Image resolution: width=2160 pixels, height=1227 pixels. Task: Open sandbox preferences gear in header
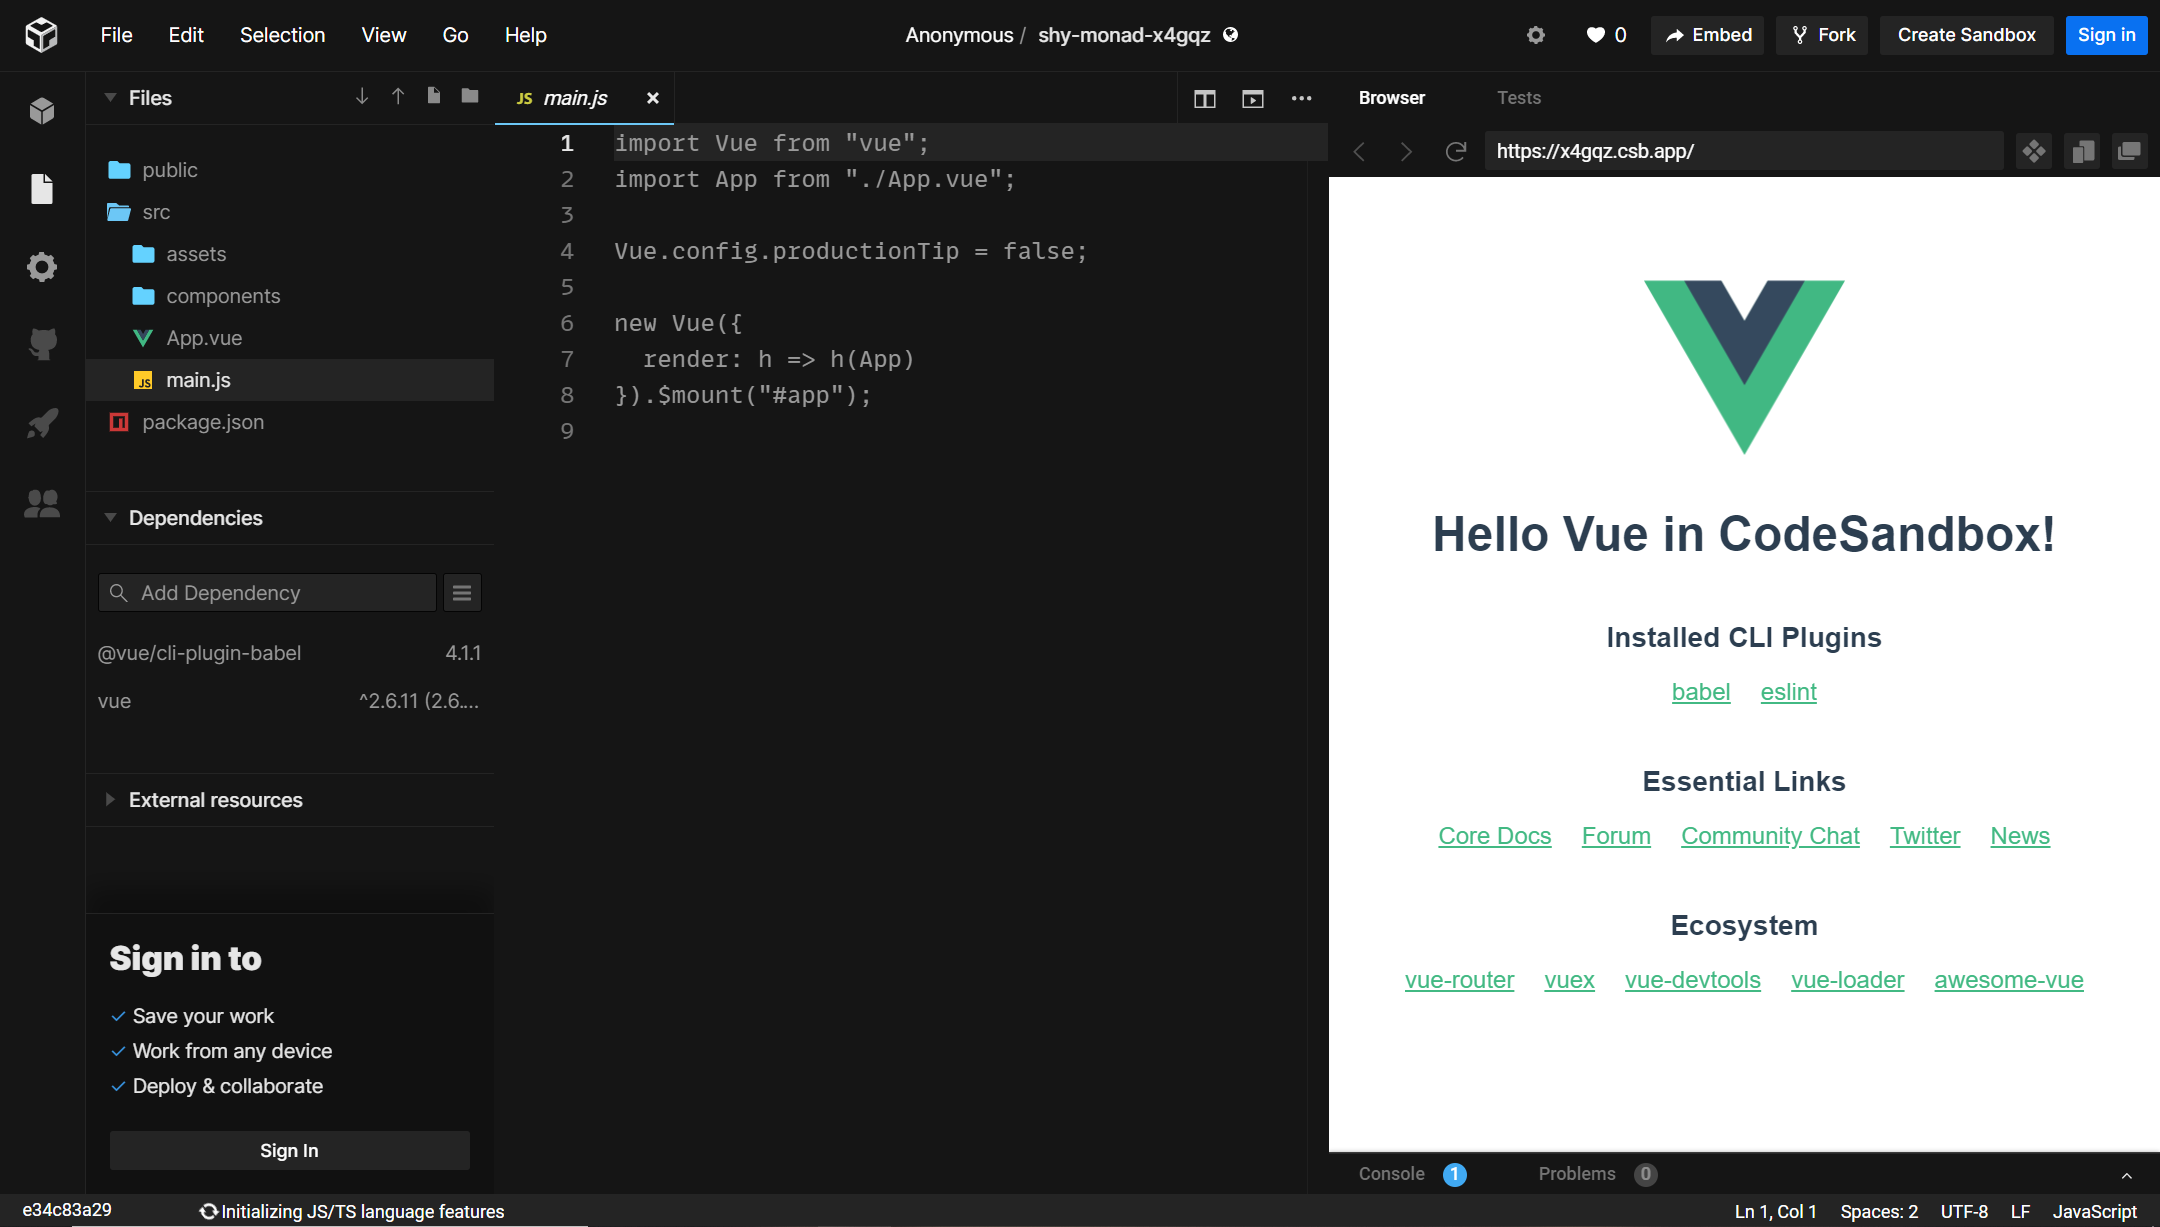tap(1536, 35)
